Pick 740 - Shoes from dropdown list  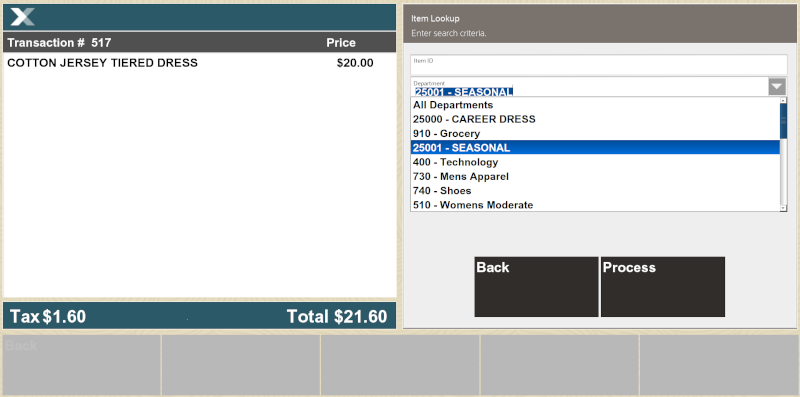(x=595, y=190)
